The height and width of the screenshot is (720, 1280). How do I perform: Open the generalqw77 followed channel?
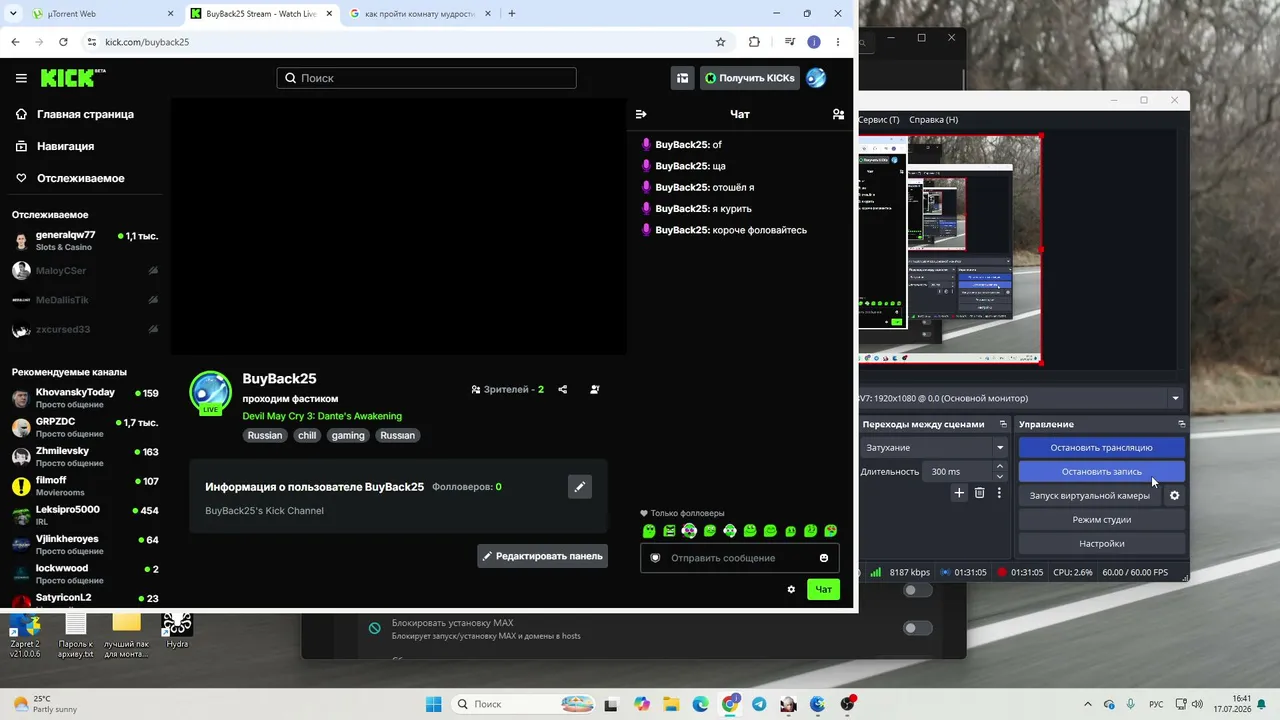click(x=85, y=241)
